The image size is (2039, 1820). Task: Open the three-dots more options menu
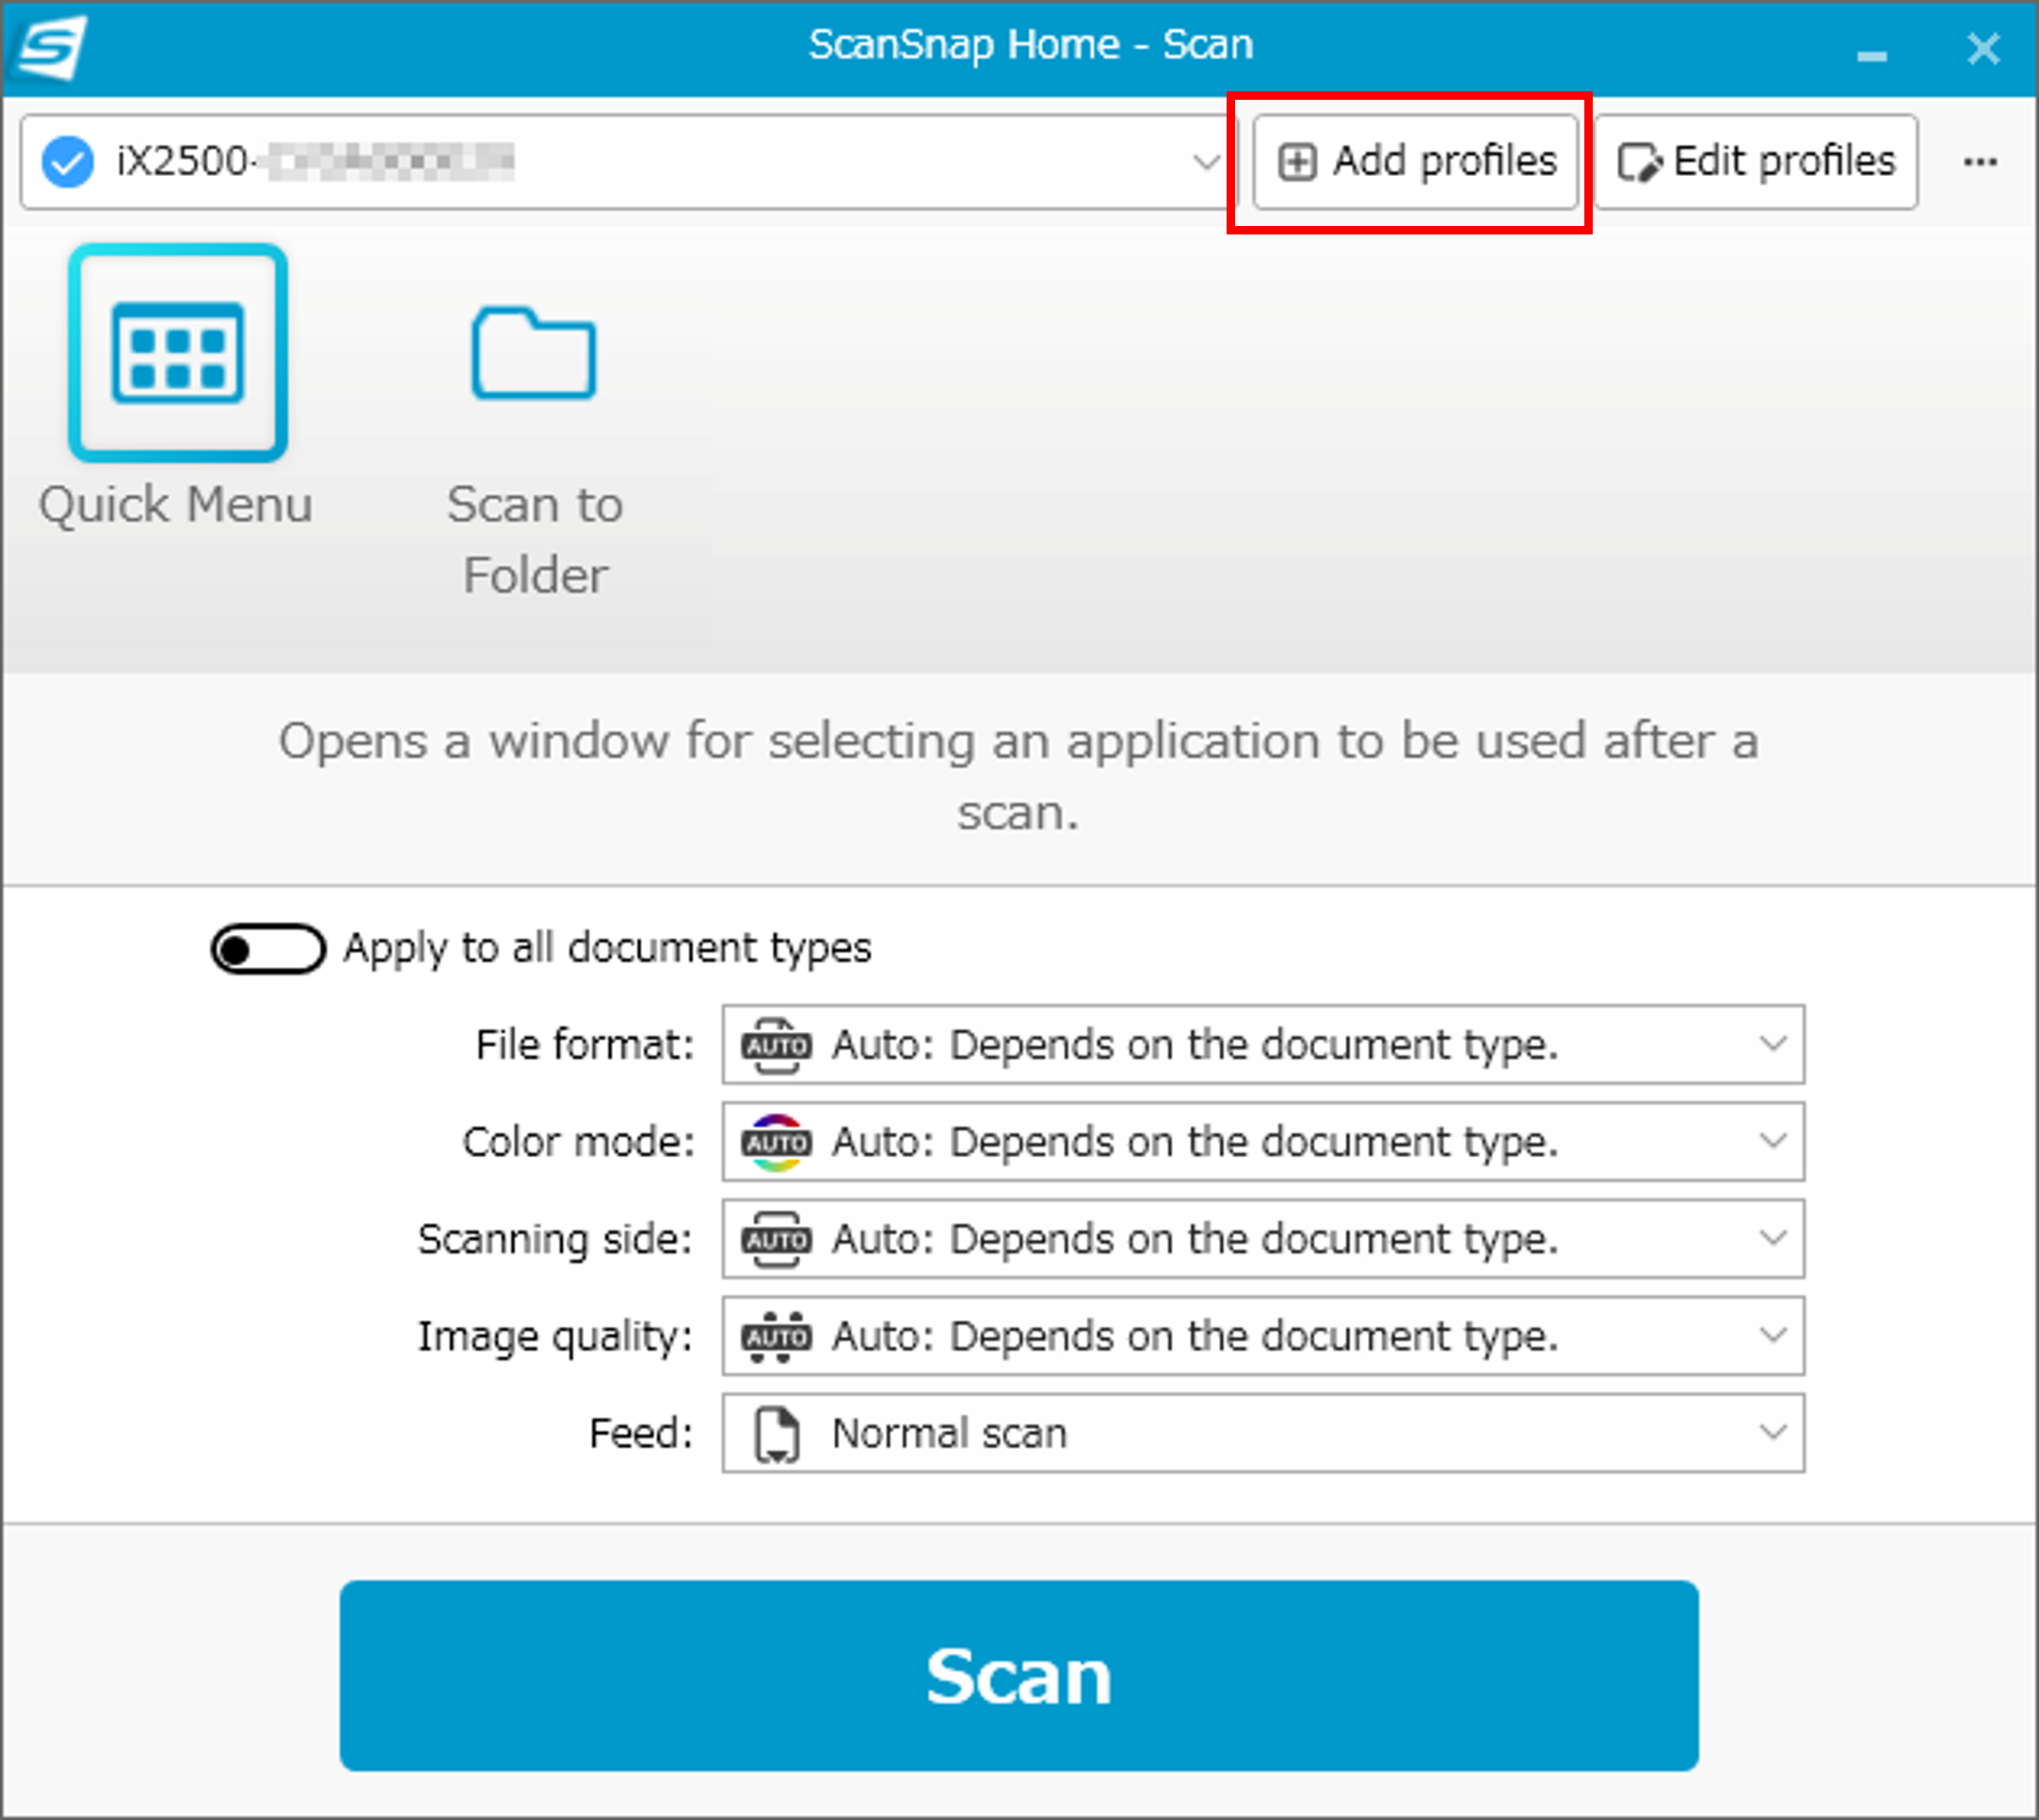[1980, 162]
